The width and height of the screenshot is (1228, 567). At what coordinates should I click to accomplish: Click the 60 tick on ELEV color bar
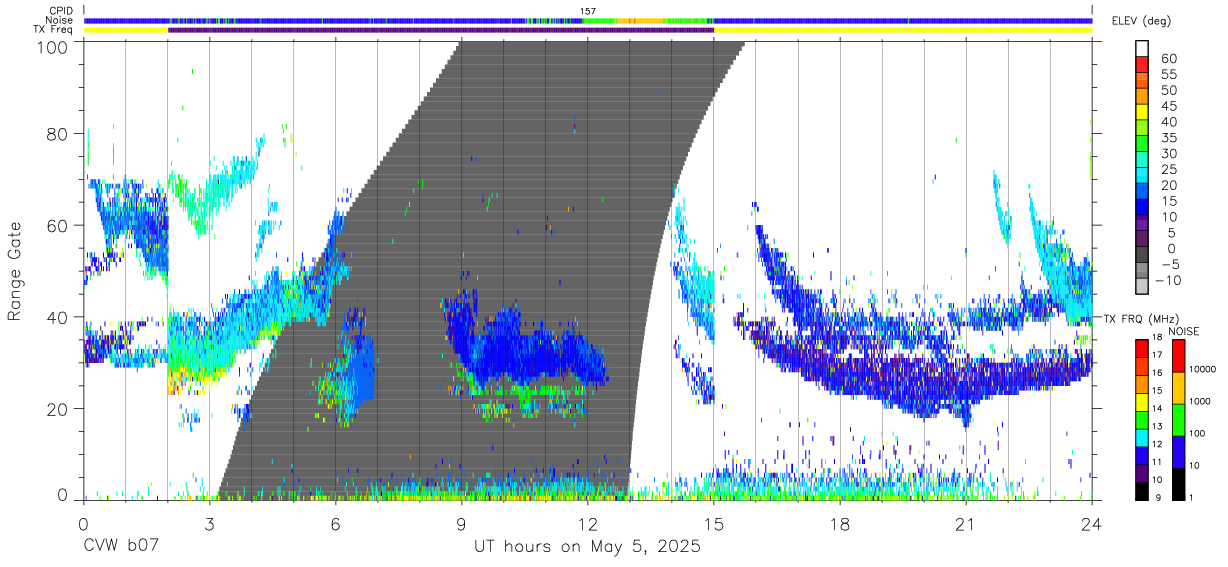1168,59
